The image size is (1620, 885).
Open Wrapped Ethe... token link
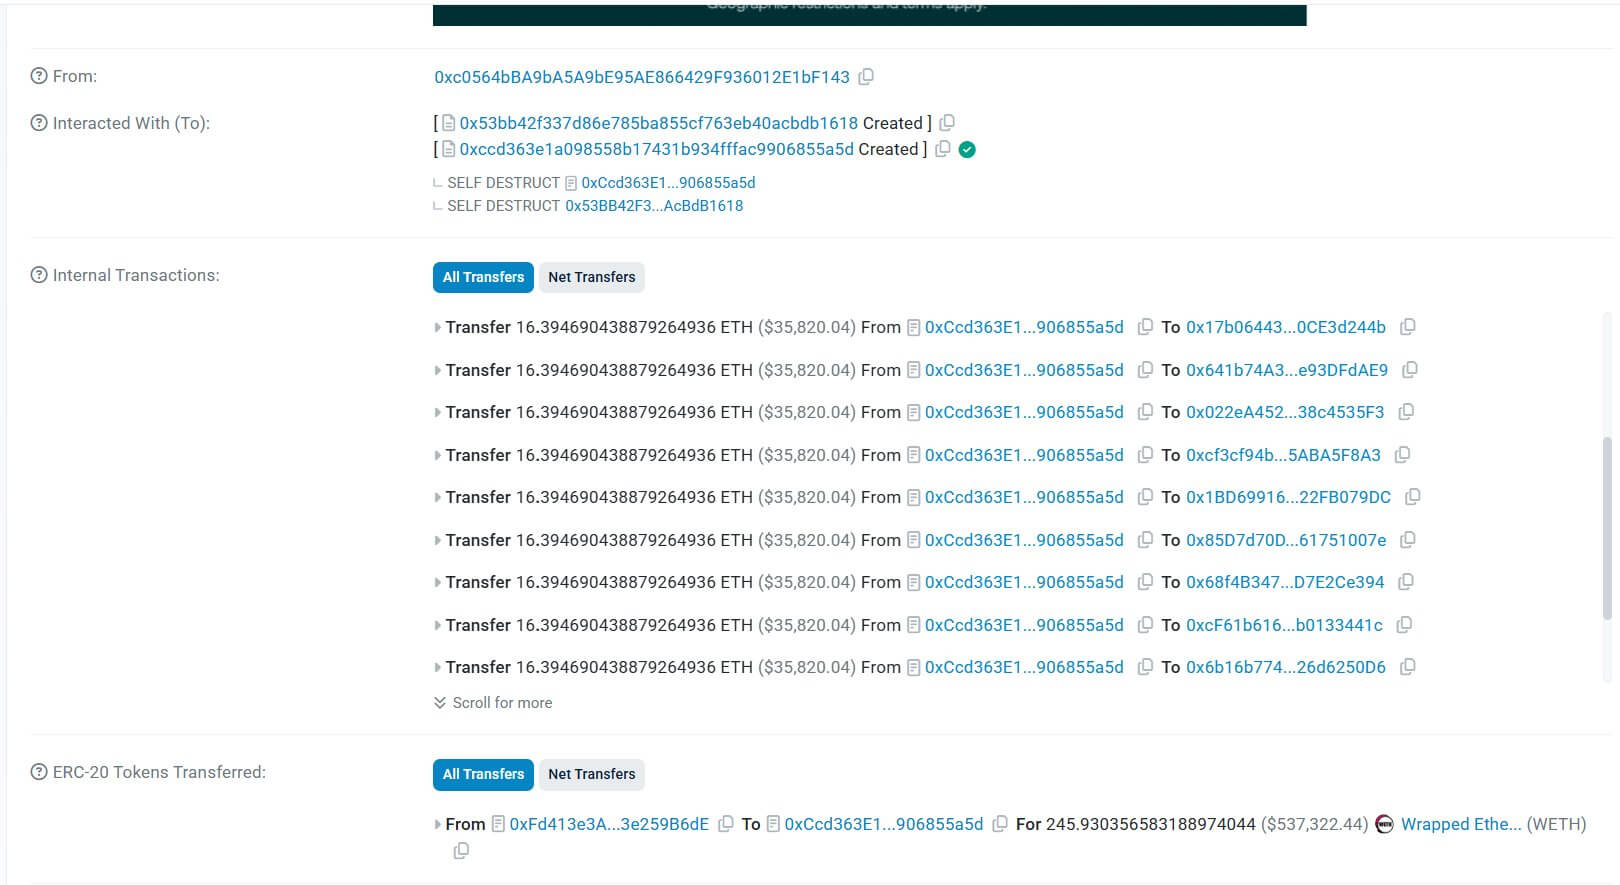1461,824
